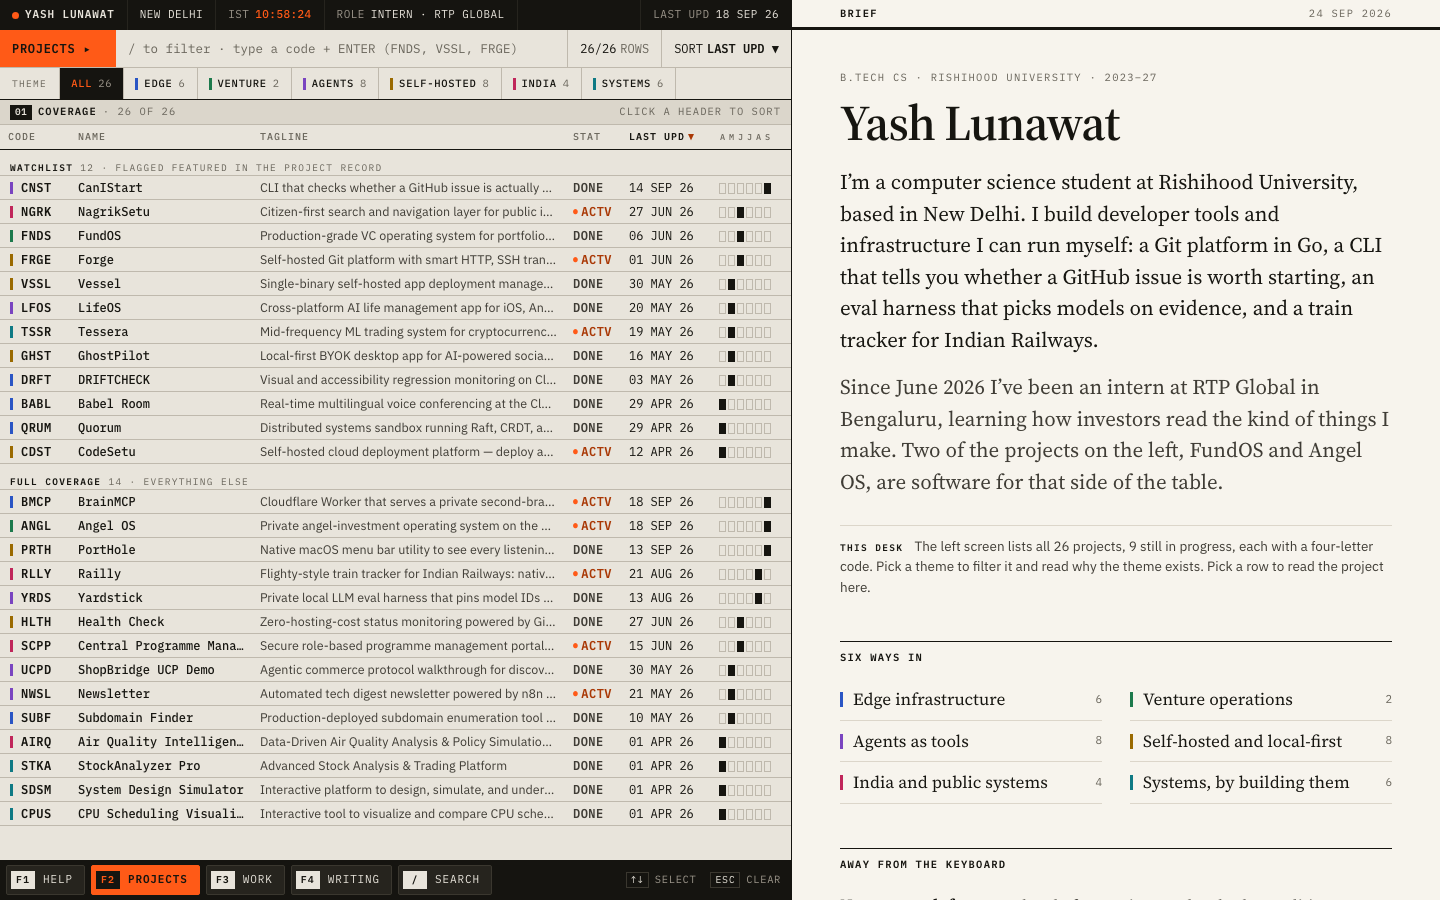Screen dimensions: 1440x900
Task: Filter by the SELF-HOSTED theme tab
Action: (x=440, y=84)
